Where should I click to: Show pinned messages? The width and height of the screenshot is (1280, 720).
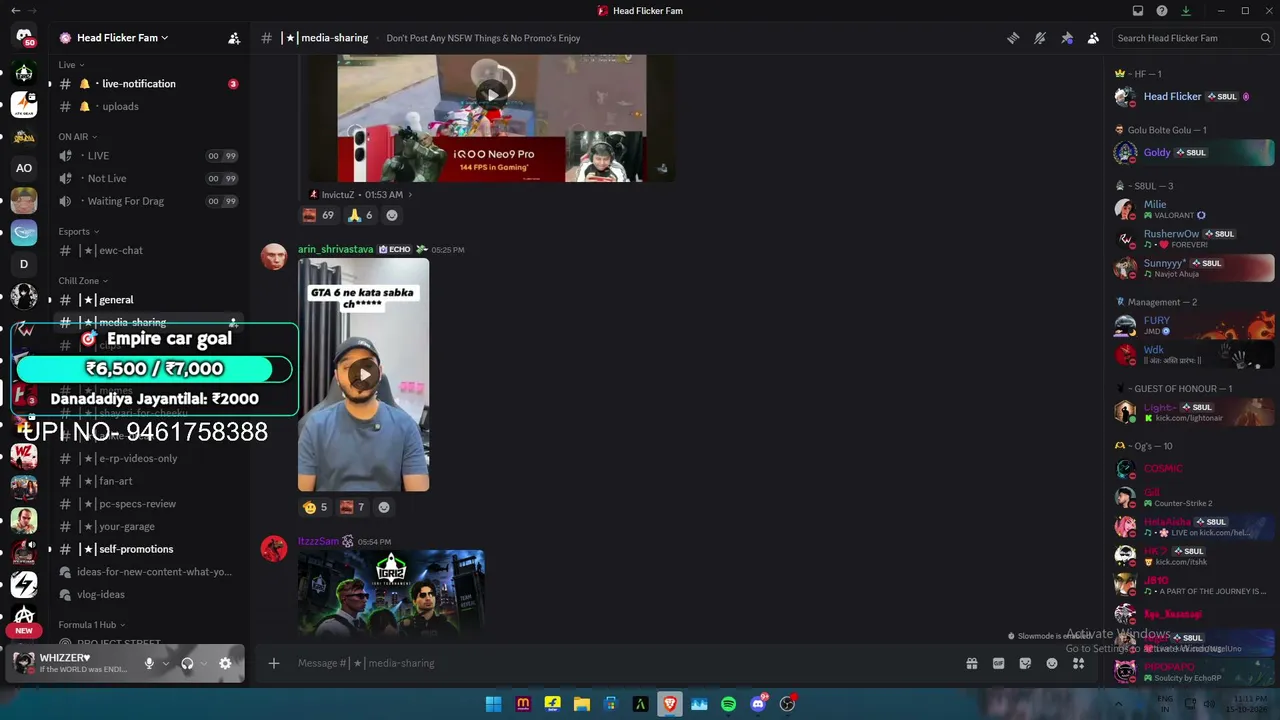click(x=1067, y=38)
